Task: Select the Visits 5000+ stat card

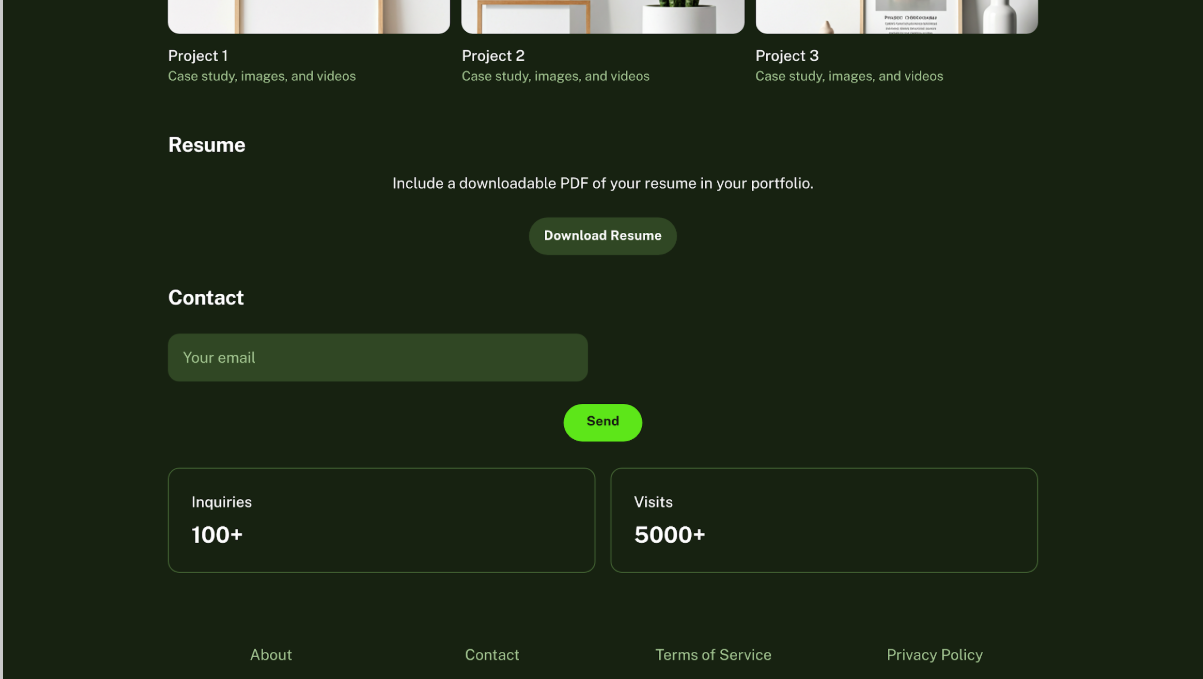Action: pos(823,520)
